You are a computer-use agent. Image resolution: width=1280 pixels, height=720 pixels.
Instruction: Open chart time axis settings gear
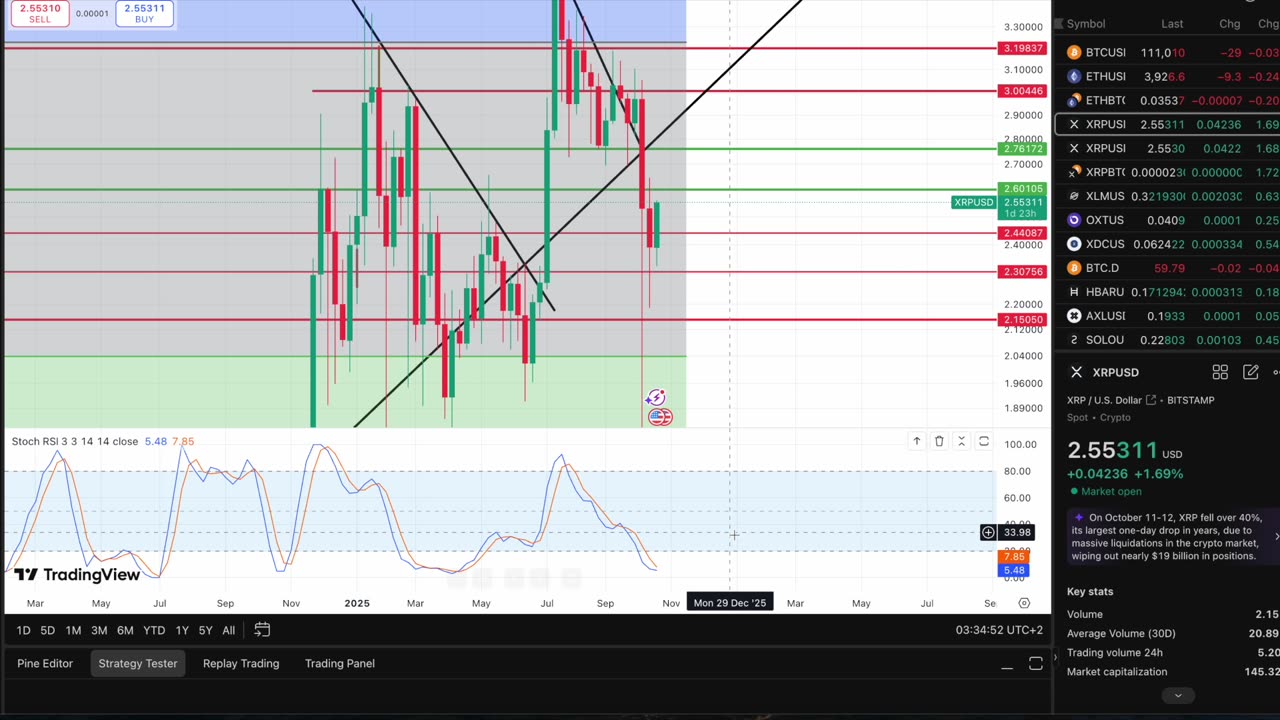coord(1024,603)
